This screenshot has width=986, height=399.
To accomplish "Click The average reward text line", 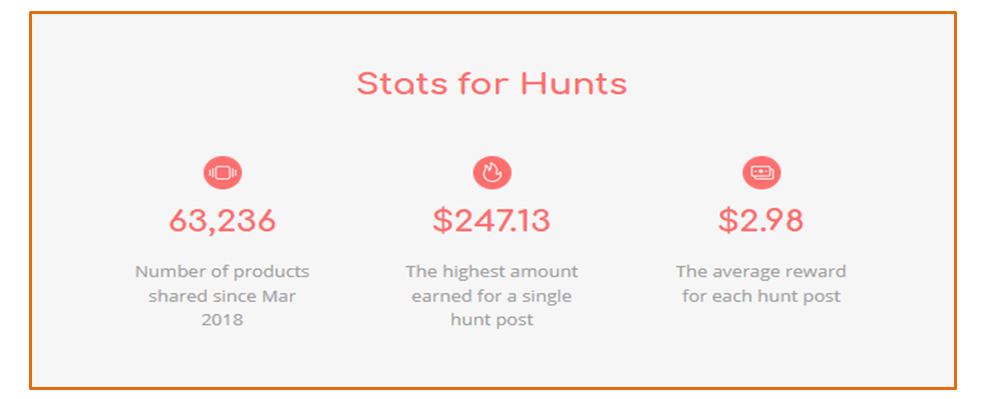I will [761, 272].
